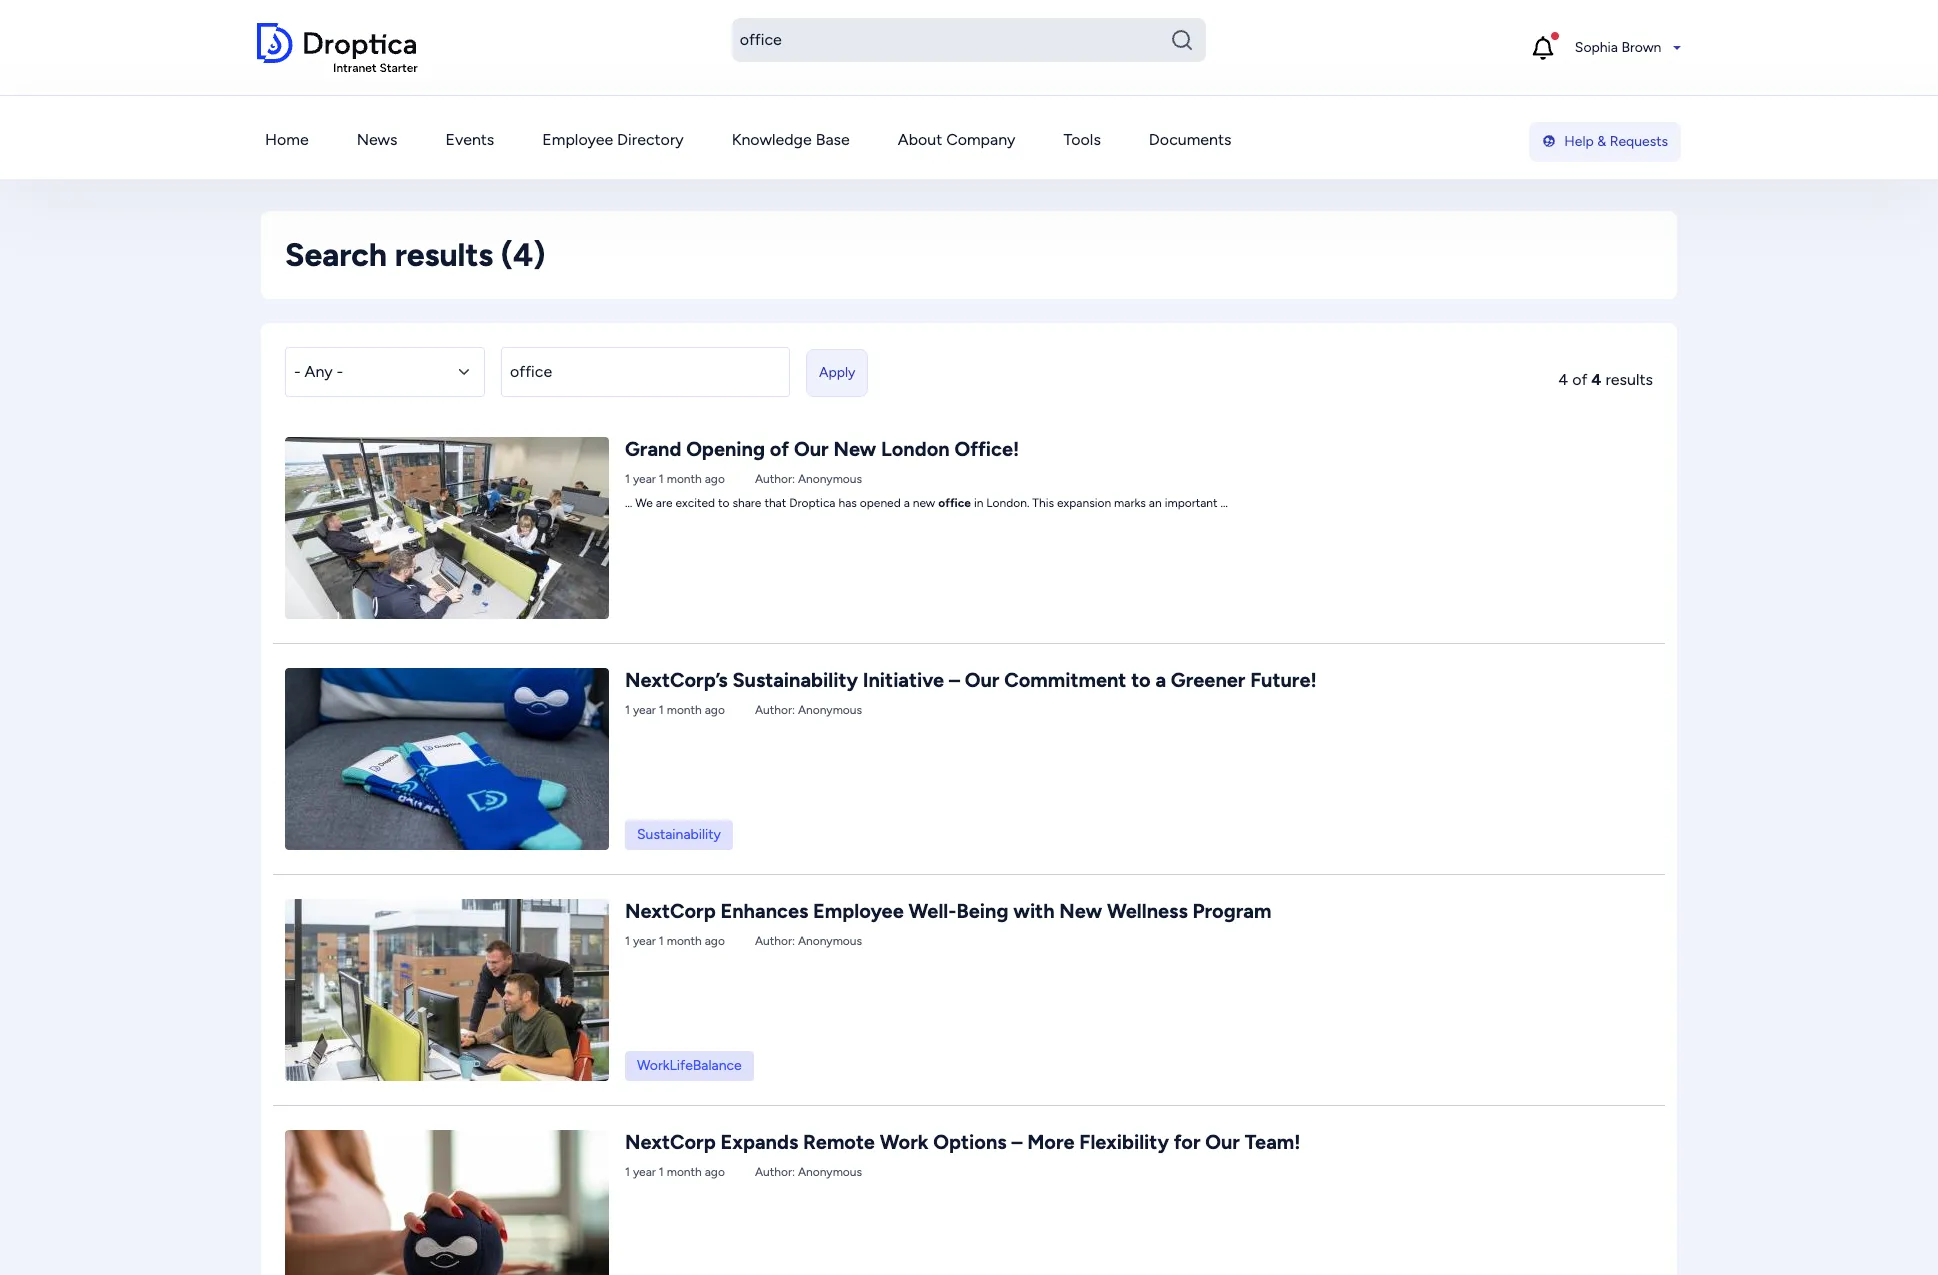Open NextCorp Enhances Employee Well-Being article
Viewport: 1938px width, 1275px height.
(x=948, y=912)
